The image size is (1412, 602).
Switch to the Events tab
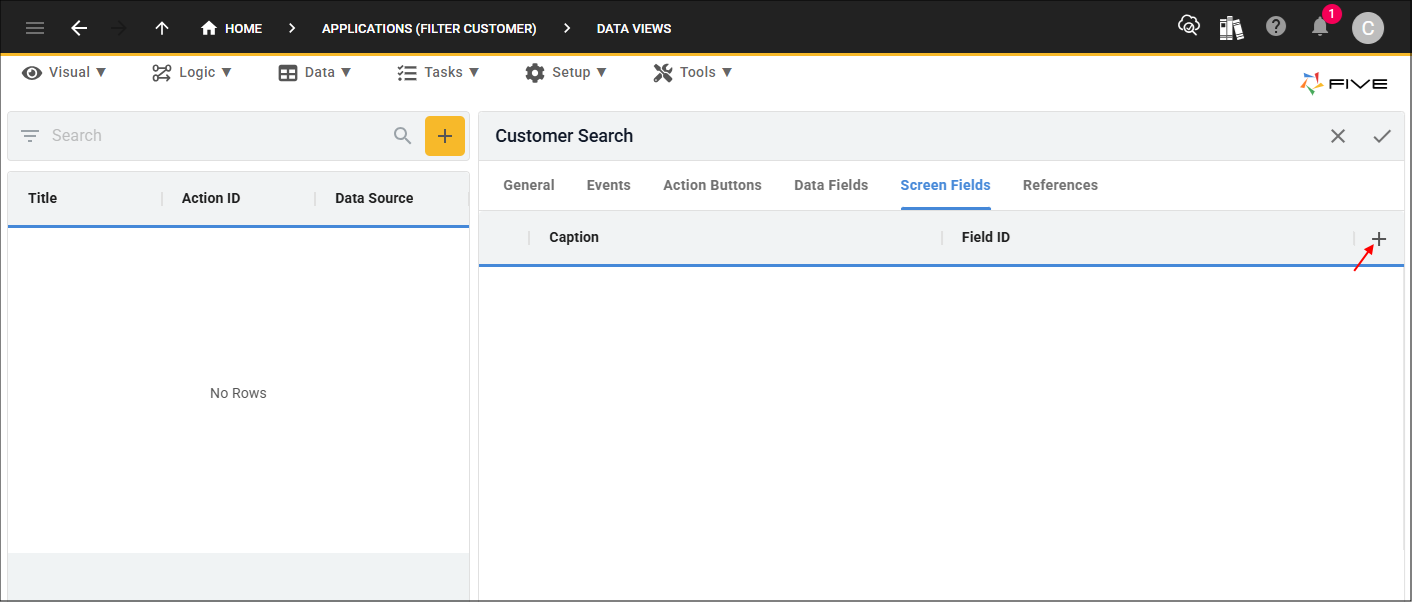click(x=609, y=185)
